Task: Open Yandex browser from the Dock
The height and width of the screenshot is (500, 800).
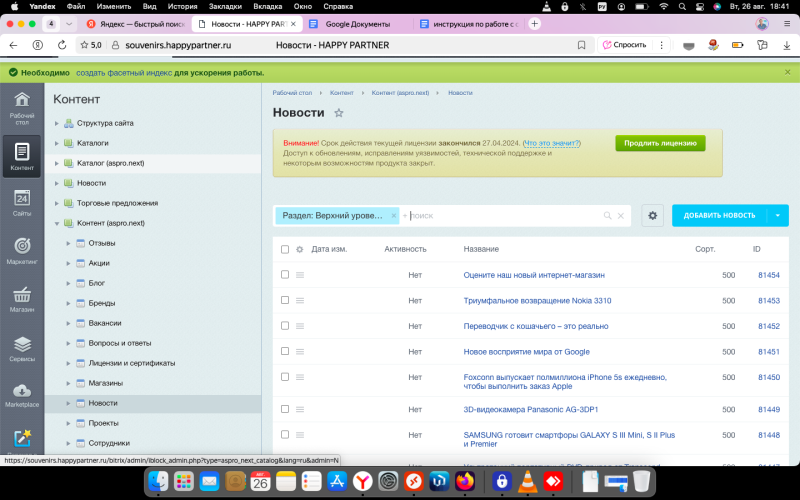Action: click(362, 481)
